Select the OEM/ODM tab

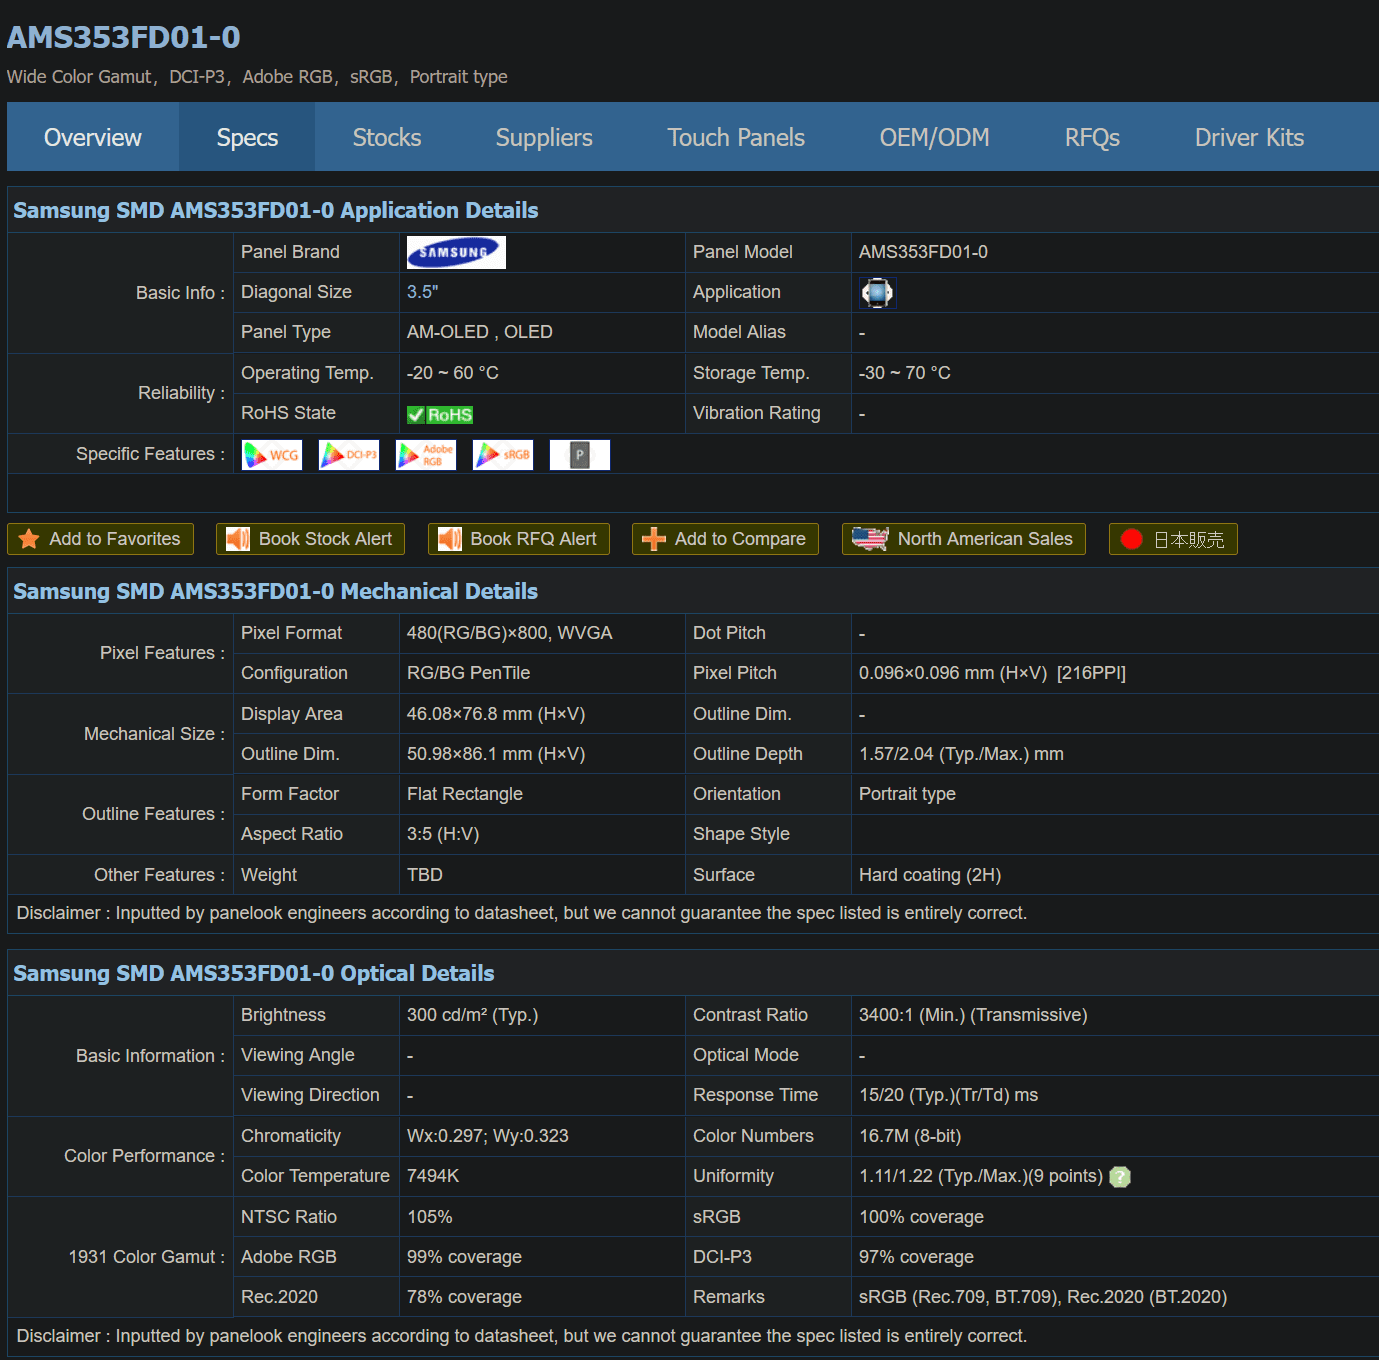pyautogui.click(x=934, y=137)
